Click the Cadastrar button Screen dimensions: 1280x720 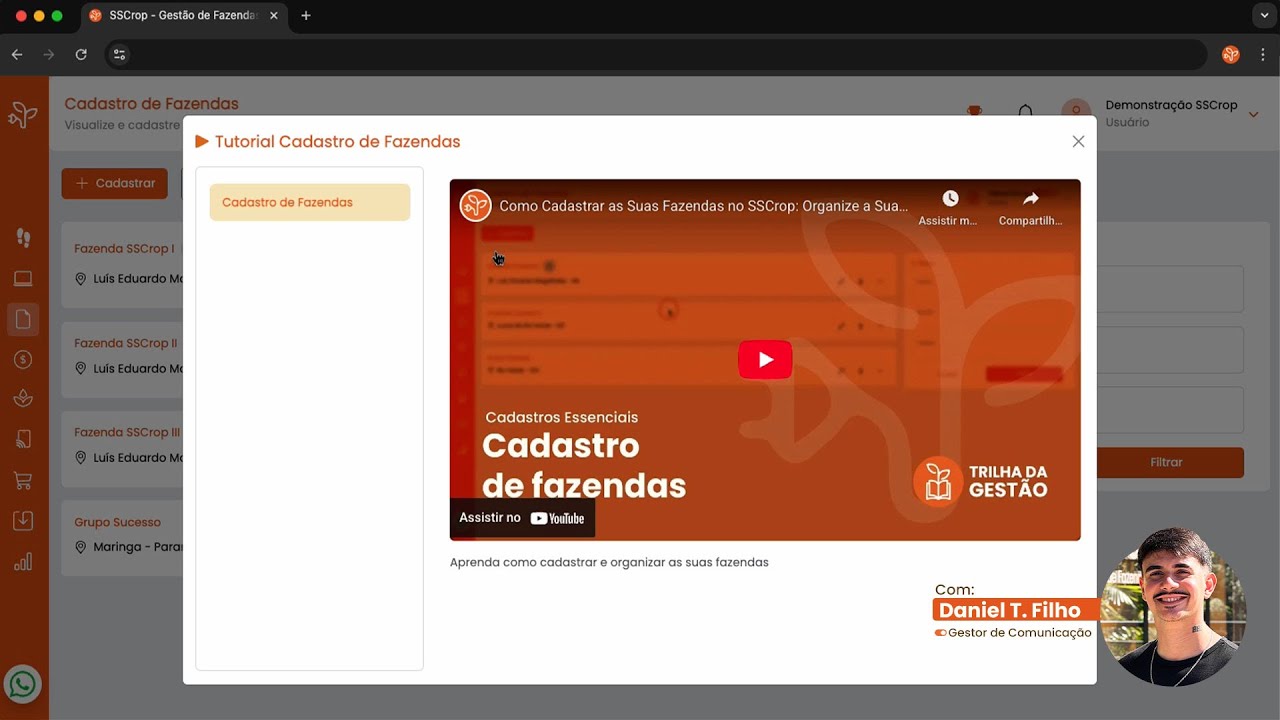pos(115,183)
